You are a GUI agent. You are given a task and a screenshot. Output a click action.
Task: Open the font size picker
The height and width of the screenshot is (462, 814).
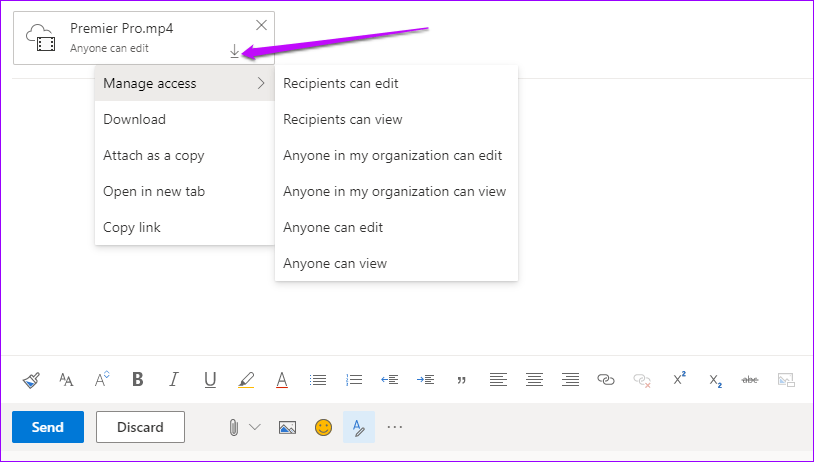point(66,380)
